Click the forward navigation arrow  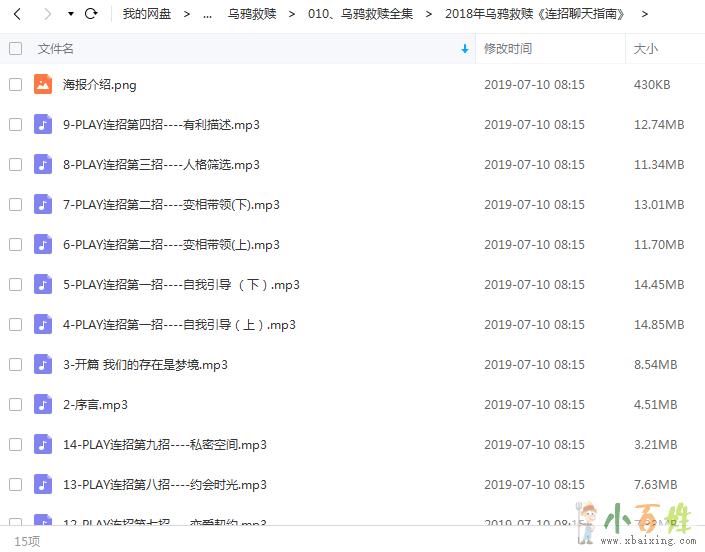[x=45, y=14]
